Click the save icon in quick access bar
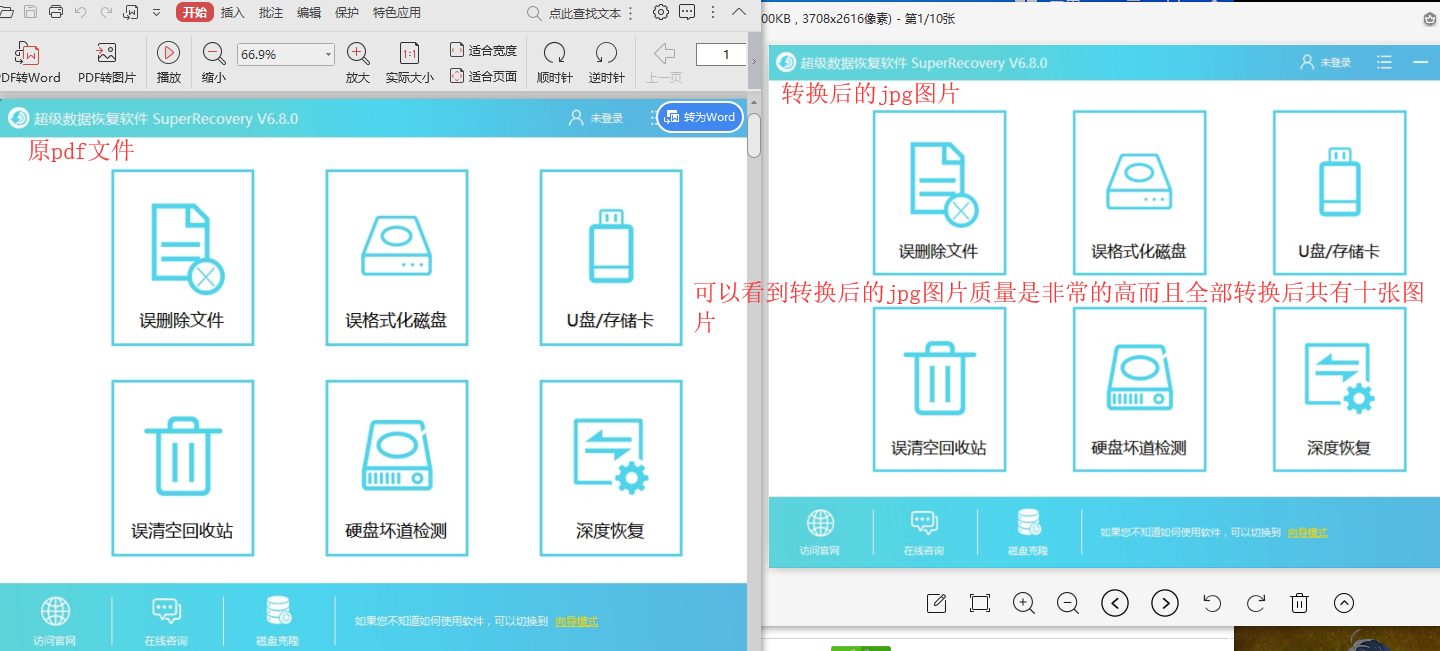This screenshot has width=1440, height=651. click(30, 12)
